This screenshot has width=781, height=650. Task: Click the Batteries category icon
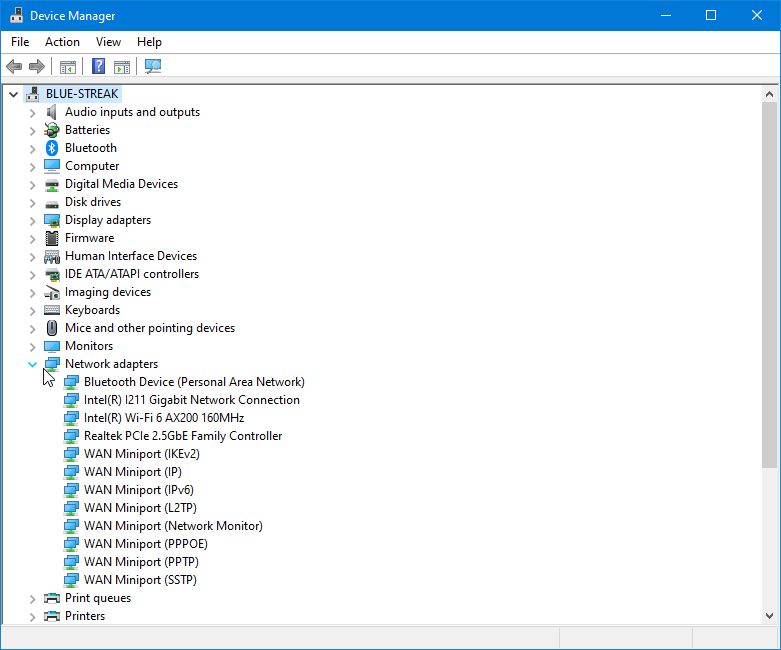click(x=52, y=130)
